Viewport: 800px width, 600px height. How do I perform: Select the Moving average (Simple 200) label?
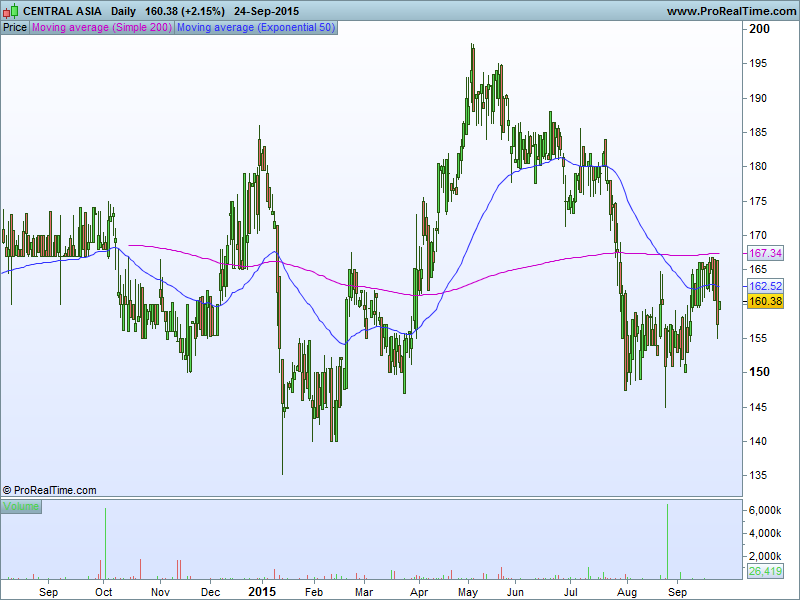tap(102, 28)
